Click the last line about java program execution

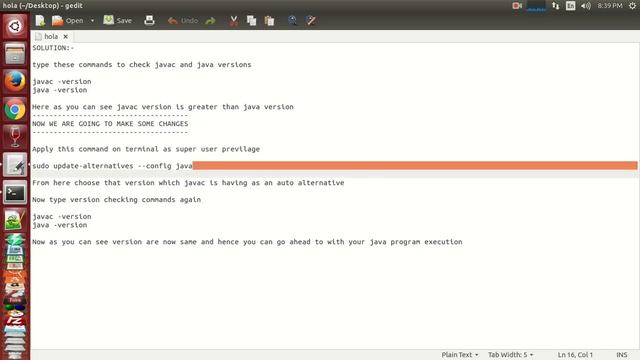(247, 242)
